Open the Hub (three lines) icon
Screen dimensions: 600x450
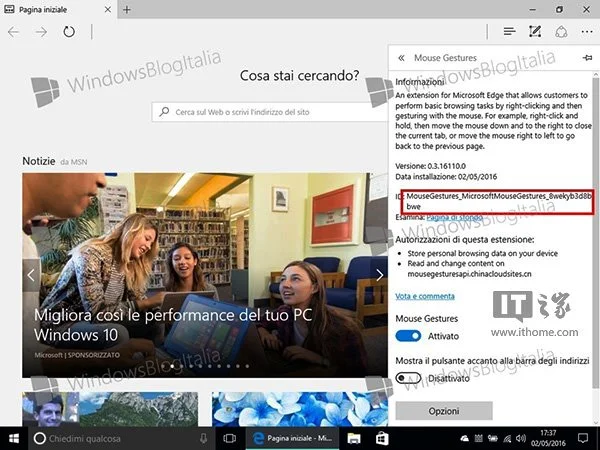pyautogui.click(x=509, y=31)
